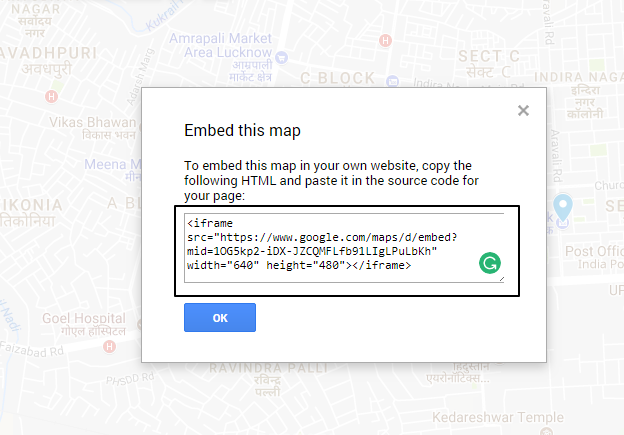Click the 'C BLOCK' area label
The width and height of the screenshot is (624, 435).
(337, 78)
